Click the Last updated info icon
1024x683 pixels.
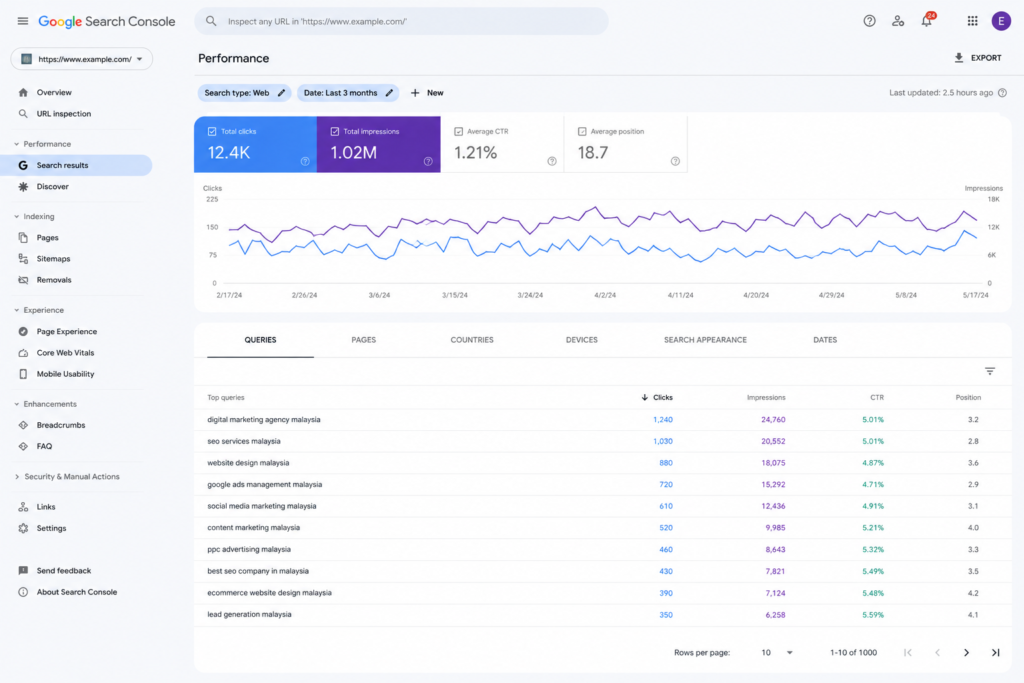pyautogui.click(x=1002, y=93)
